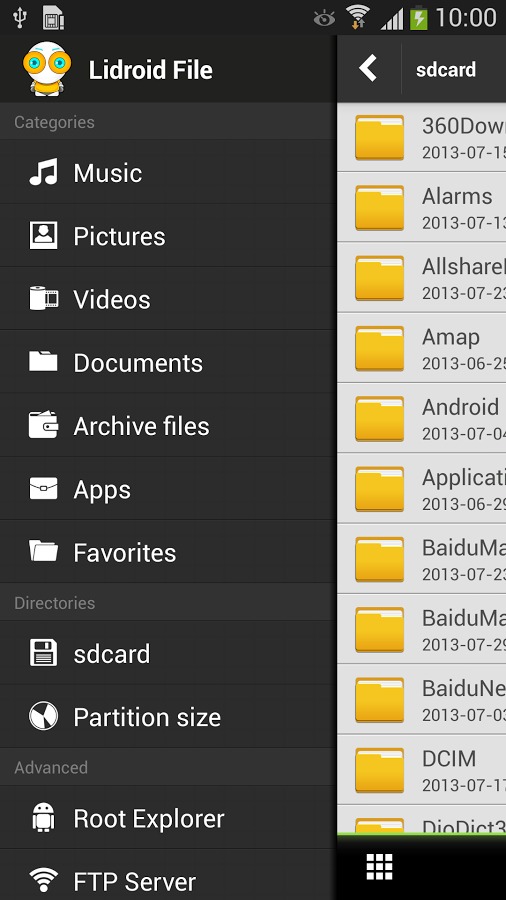
Task: Open the grid menu button at bottom
Action: (379, 866)
